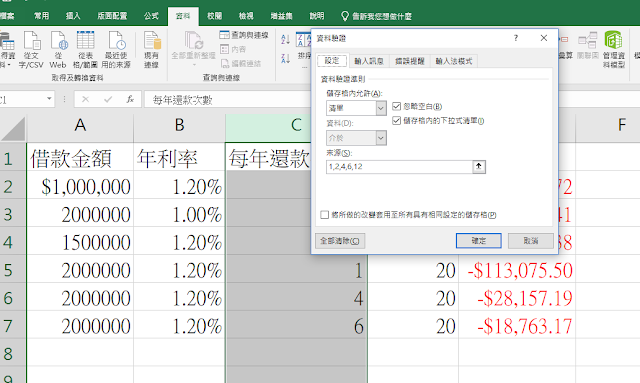Close the 資料驗證 dialog with X

544,38
